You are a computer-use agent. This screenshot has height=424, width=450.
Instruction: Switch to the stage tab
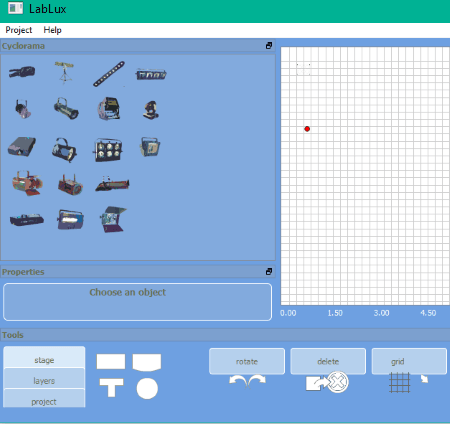tap(44, 358)
